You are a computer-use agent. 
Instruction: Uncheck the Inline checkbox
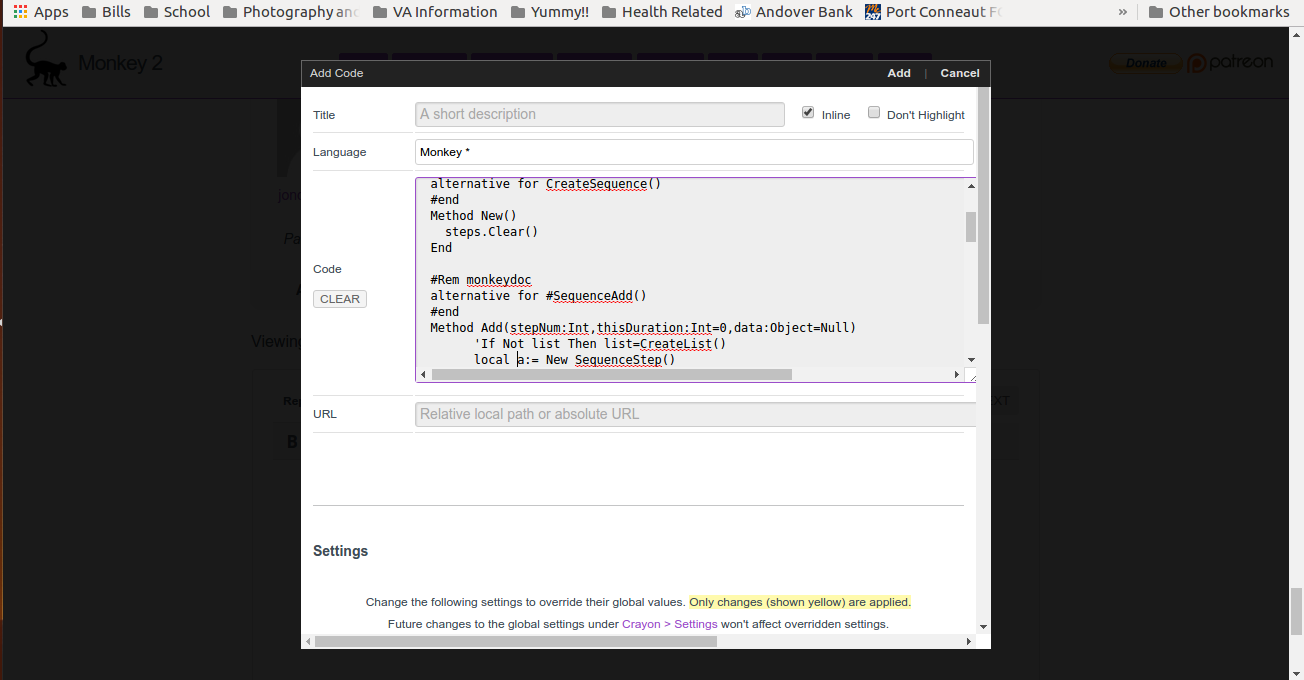808,113
